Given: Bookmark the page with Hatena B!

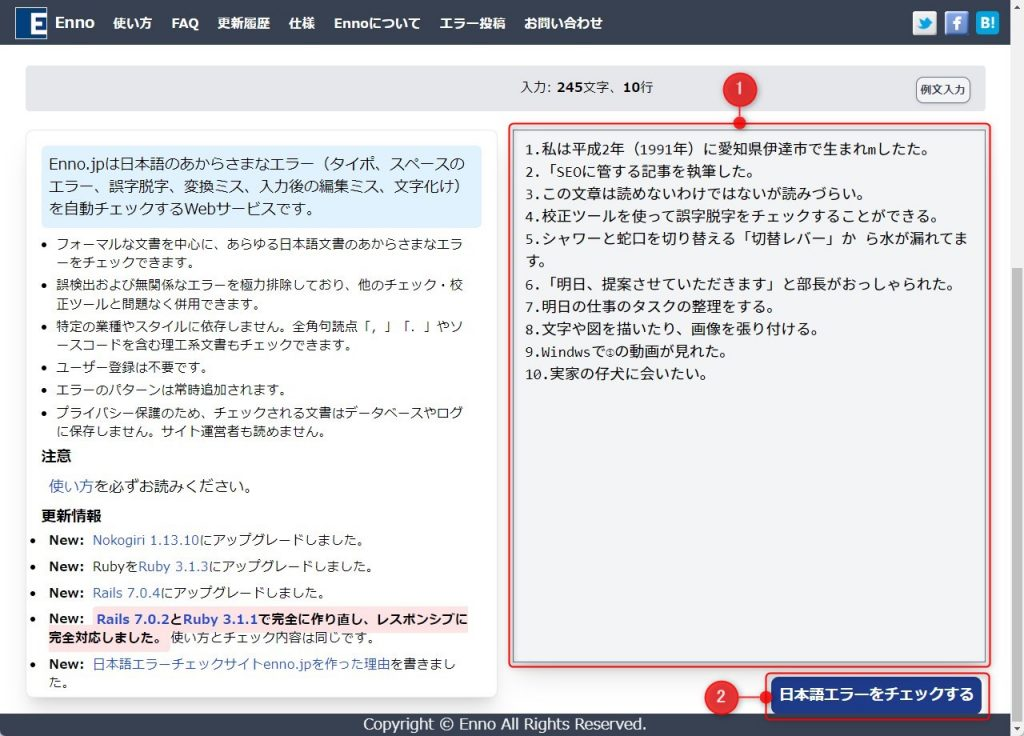Looking at the screenshot, I should (987, 23).
